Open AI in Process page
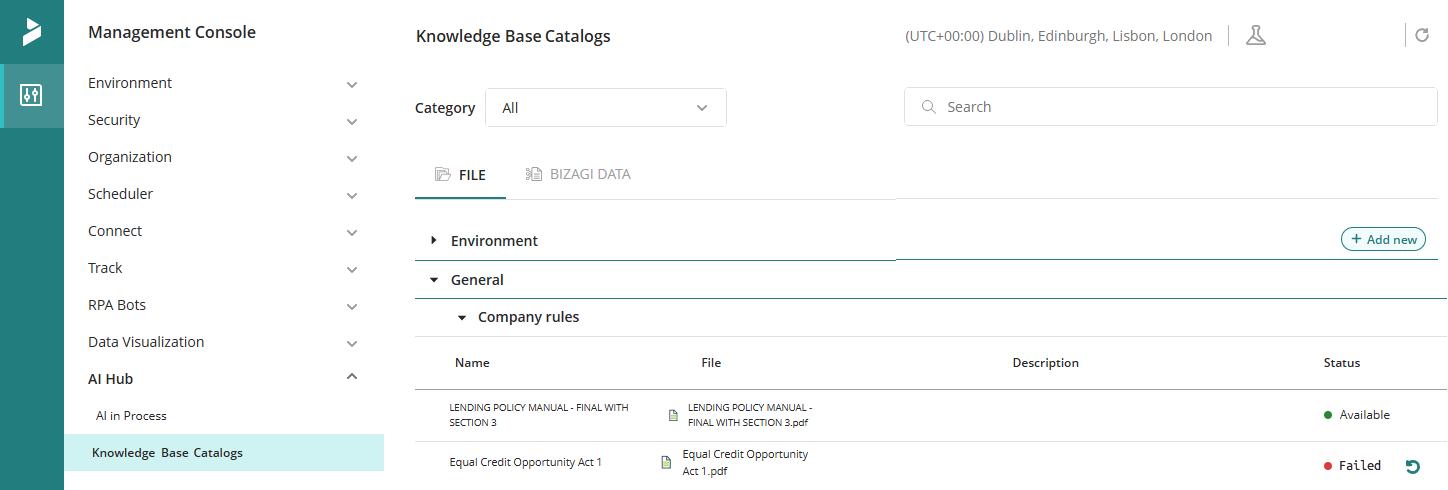Screen dimensions: 1448x490 [x=131, y=416]
